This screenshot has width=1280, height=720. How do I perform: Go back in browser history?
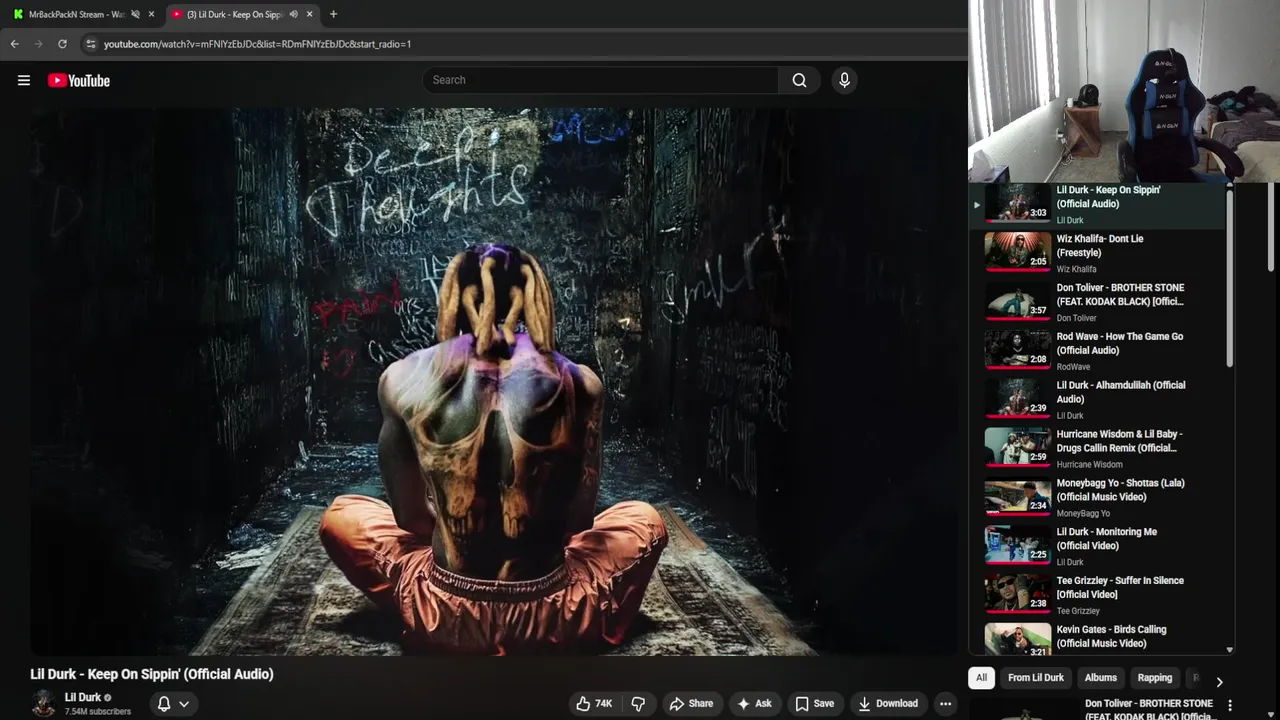point(14,44)
